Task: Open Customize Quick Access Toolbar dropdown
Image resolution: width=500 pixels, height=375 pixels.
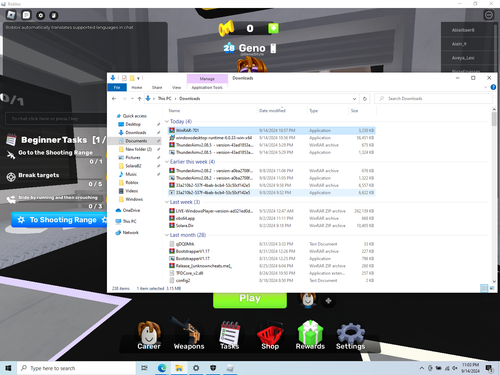Action: click(139, 78)
